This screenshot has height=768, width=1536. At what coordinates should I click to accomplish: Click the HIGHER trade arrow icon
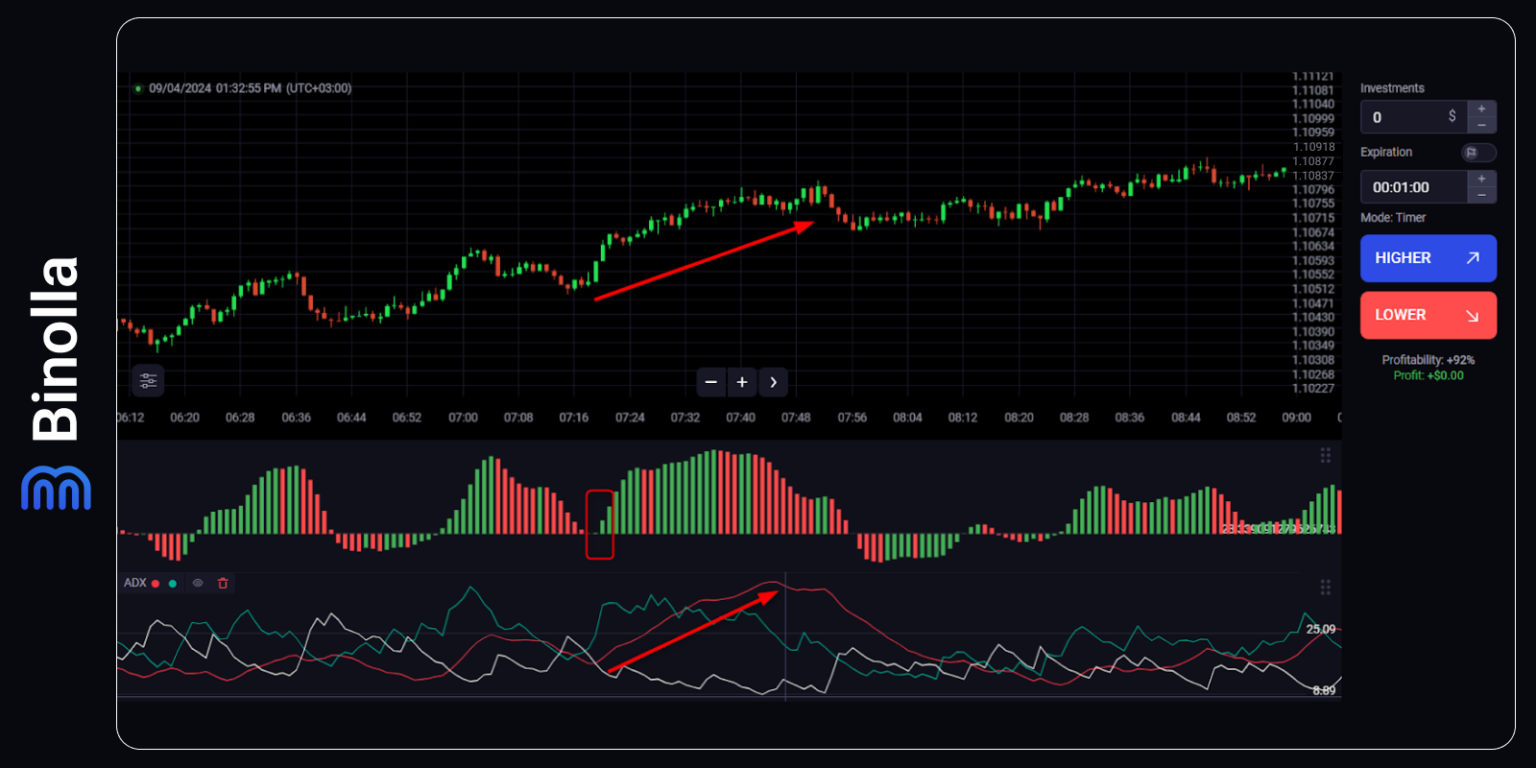pyautogui.click(x=1472, y=258)
